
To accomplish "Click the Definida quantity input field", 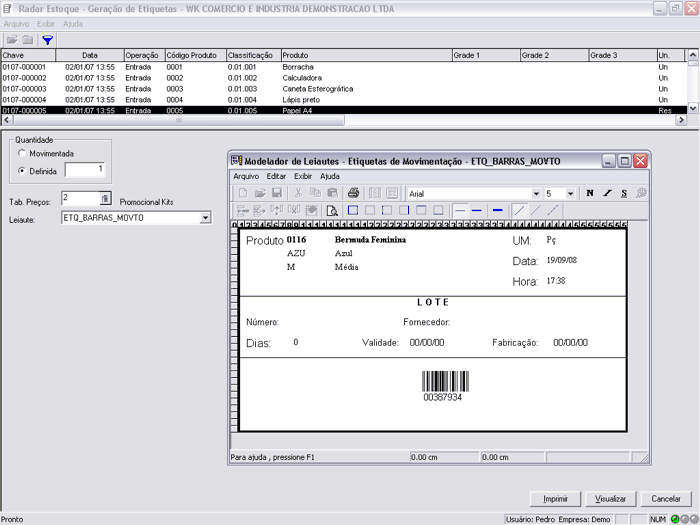I will click(85, 171).
